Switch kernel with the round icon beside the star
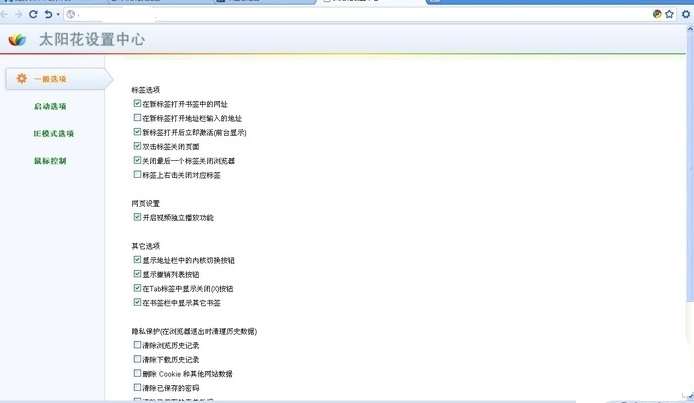 (657, 14)
